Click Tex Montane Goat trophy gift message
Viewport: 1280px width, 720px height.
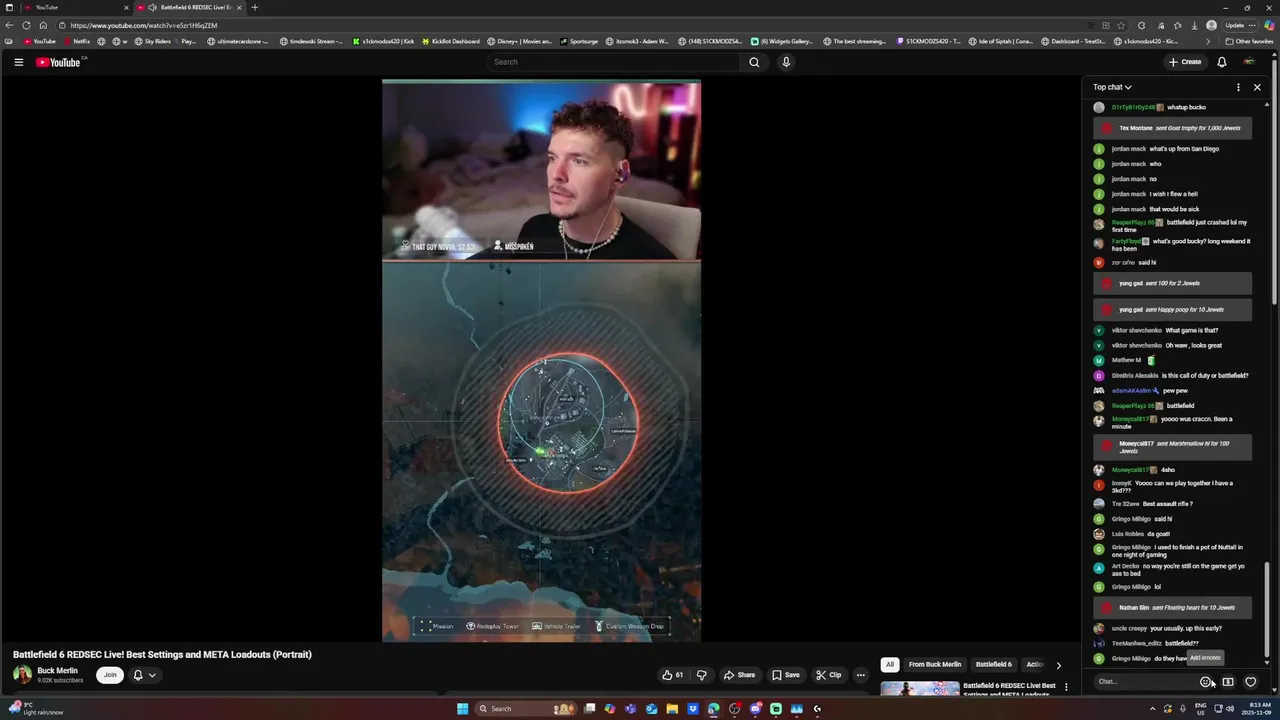[1172, 128]
